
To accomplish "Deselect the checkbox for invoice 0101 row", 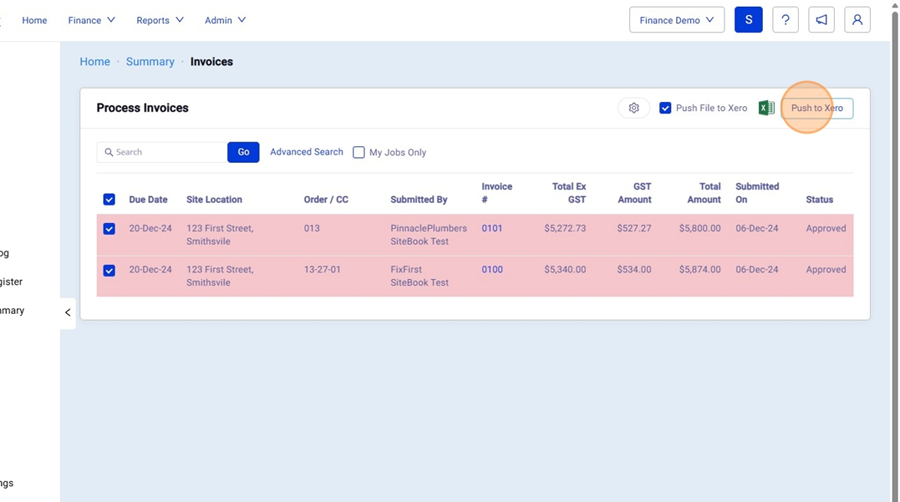I will click(x=109, y=229).
